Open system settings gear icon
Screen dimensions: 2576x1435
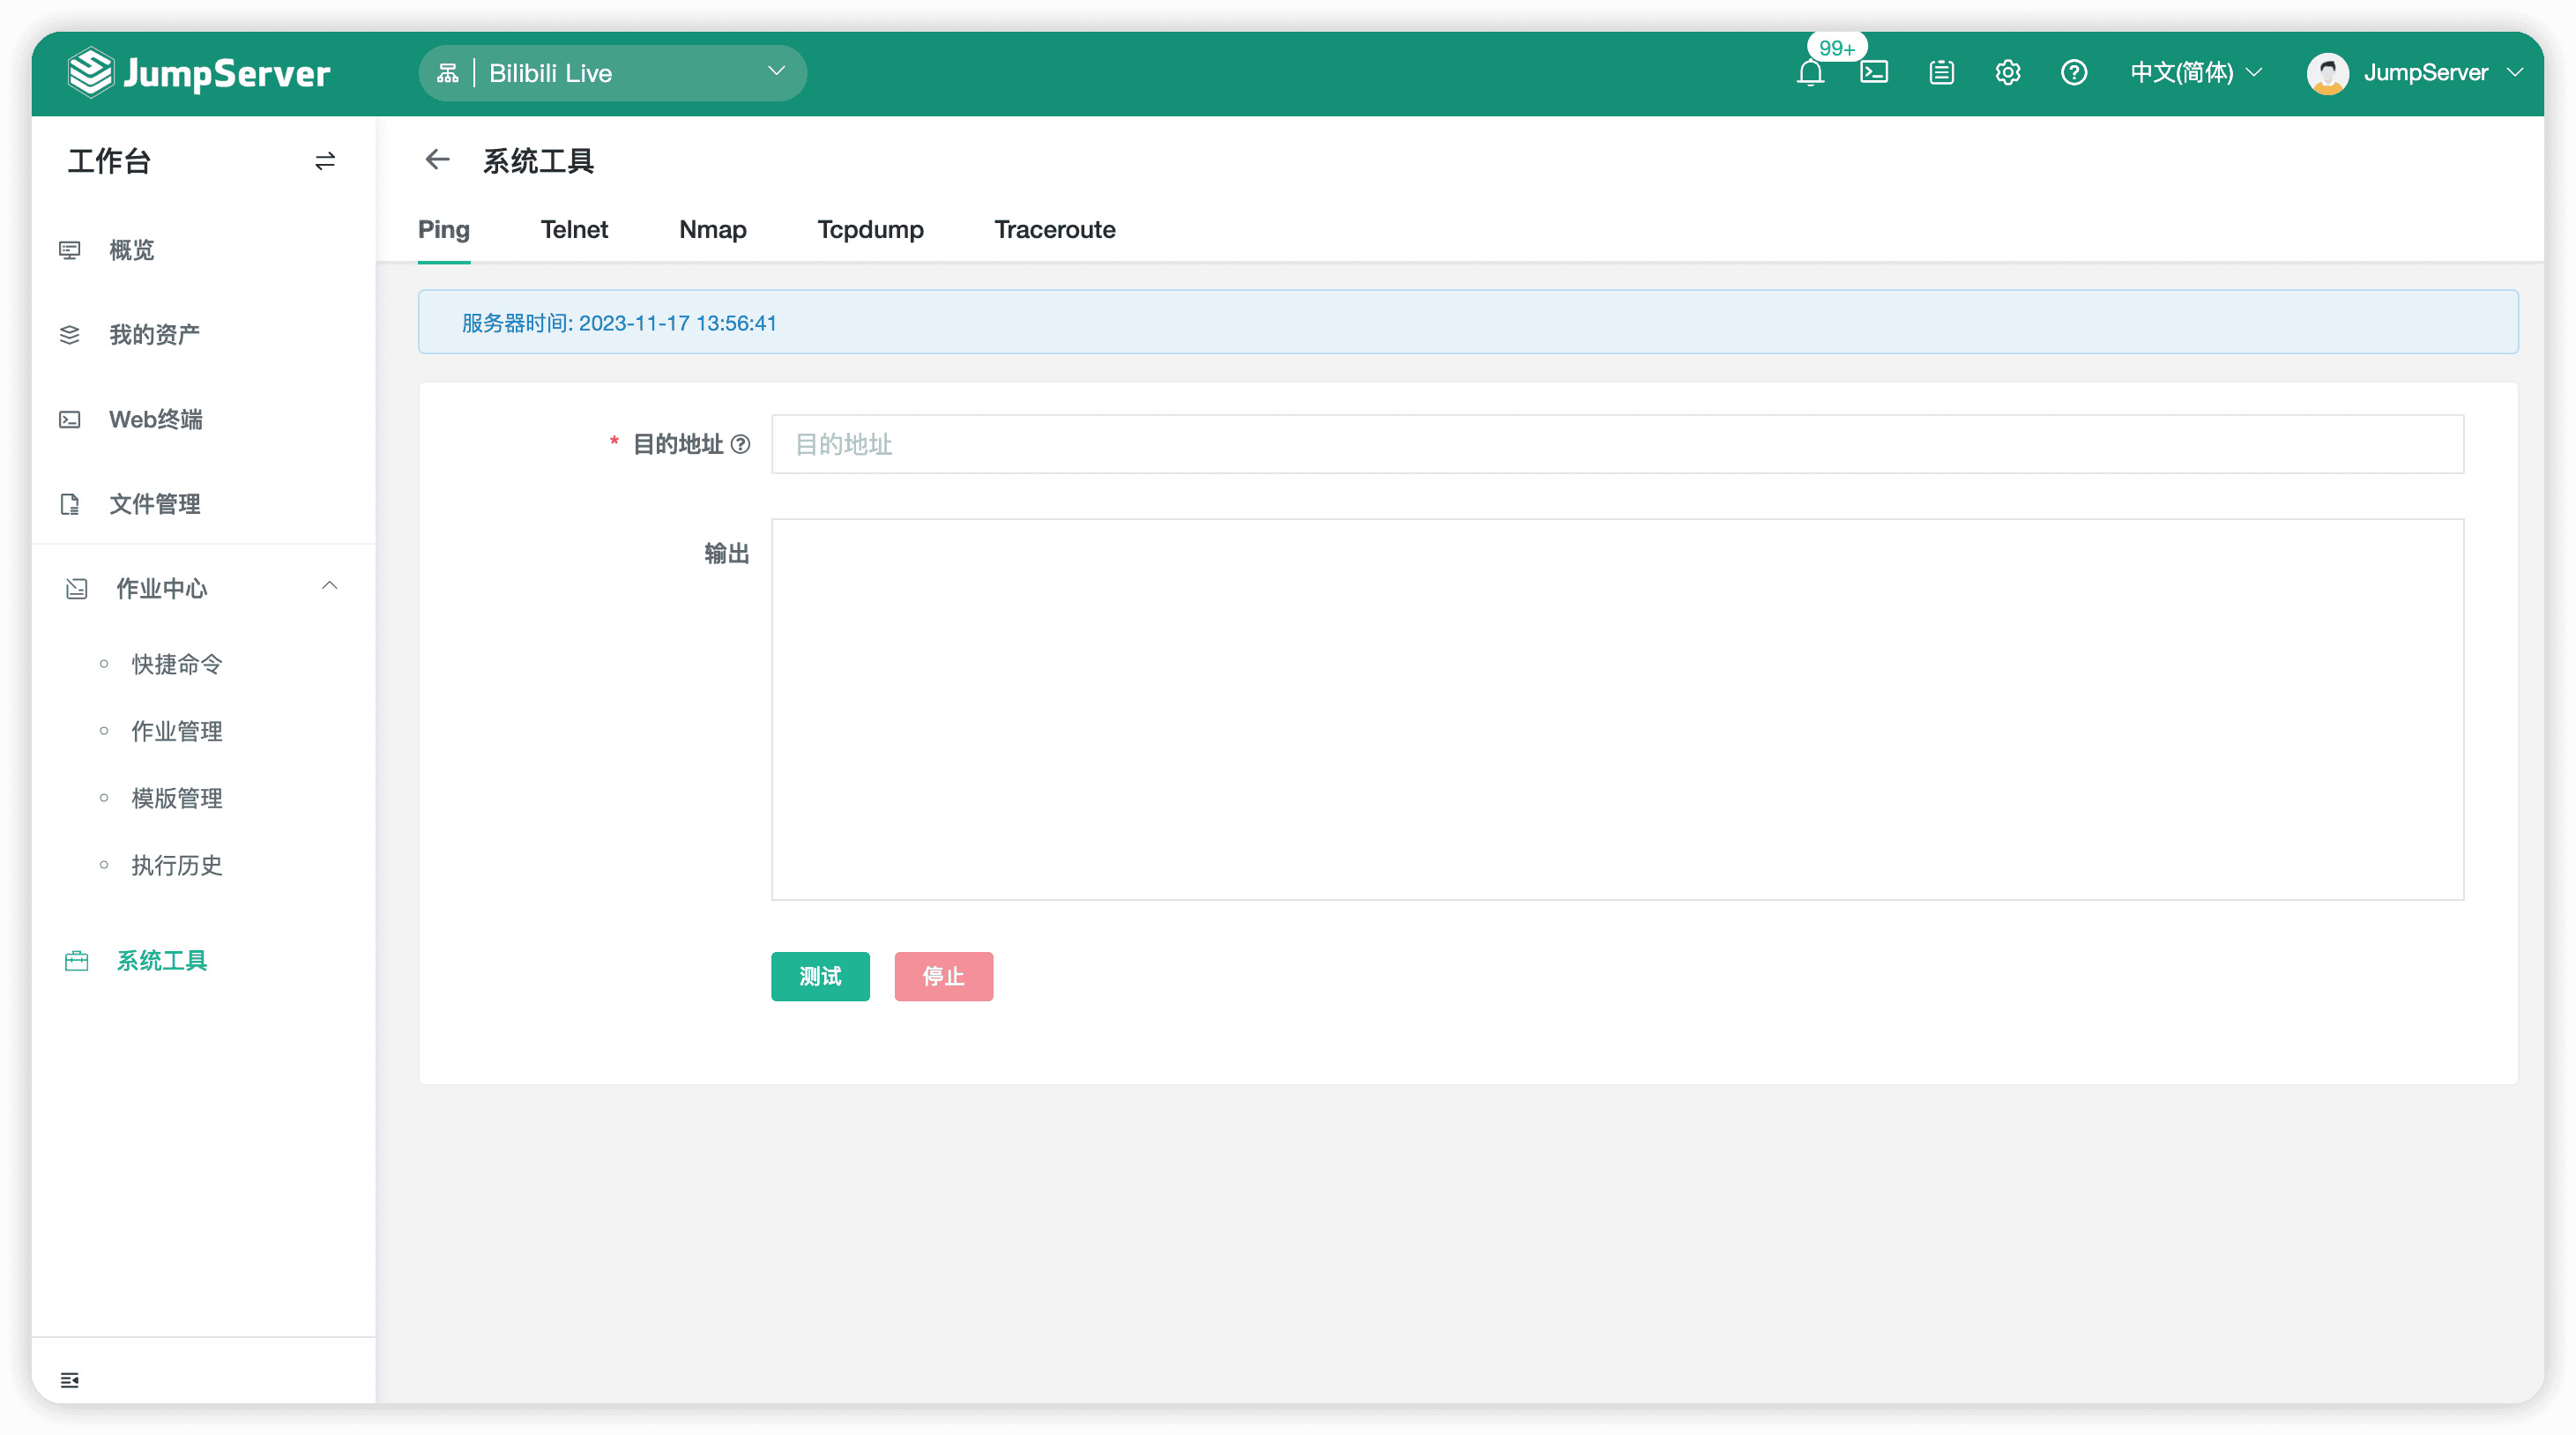click(2008, 73)
